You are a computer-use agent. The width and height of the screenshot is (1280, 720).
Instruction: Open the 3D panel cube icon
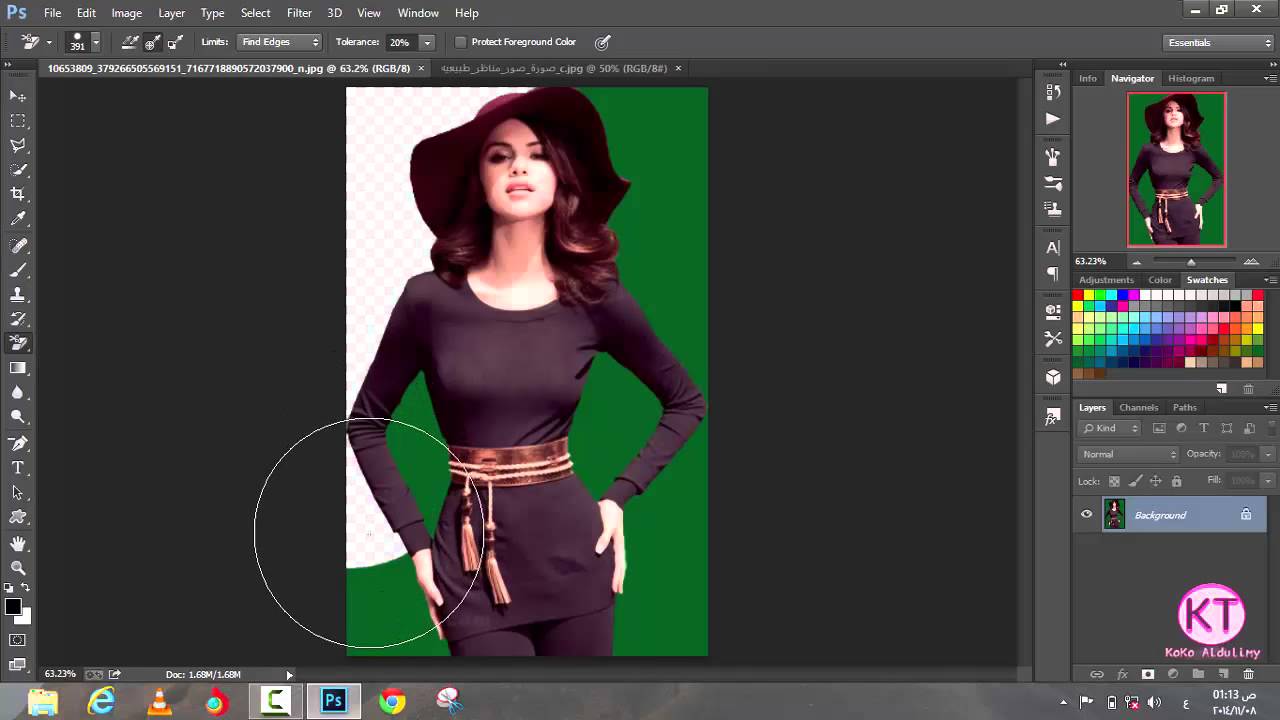[1053, 377]
